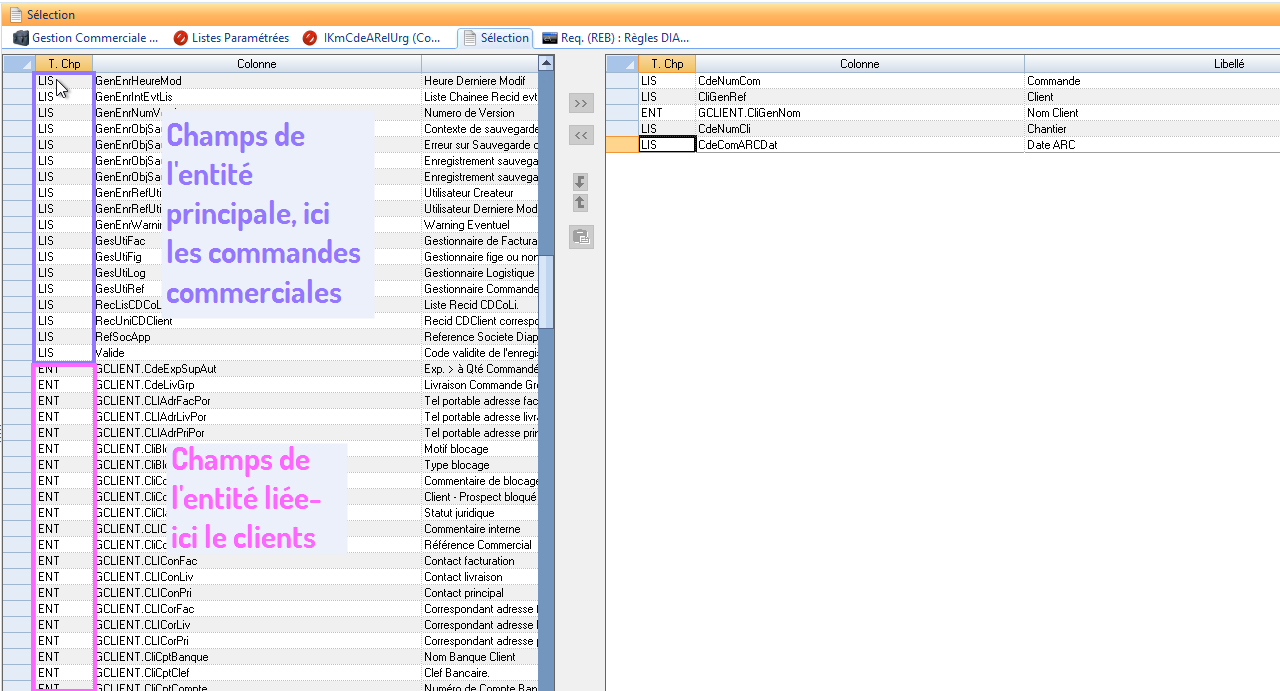Click the left list Colonne header
Viewport: 1280px width, 691px height.
click(x=257, y=64)
